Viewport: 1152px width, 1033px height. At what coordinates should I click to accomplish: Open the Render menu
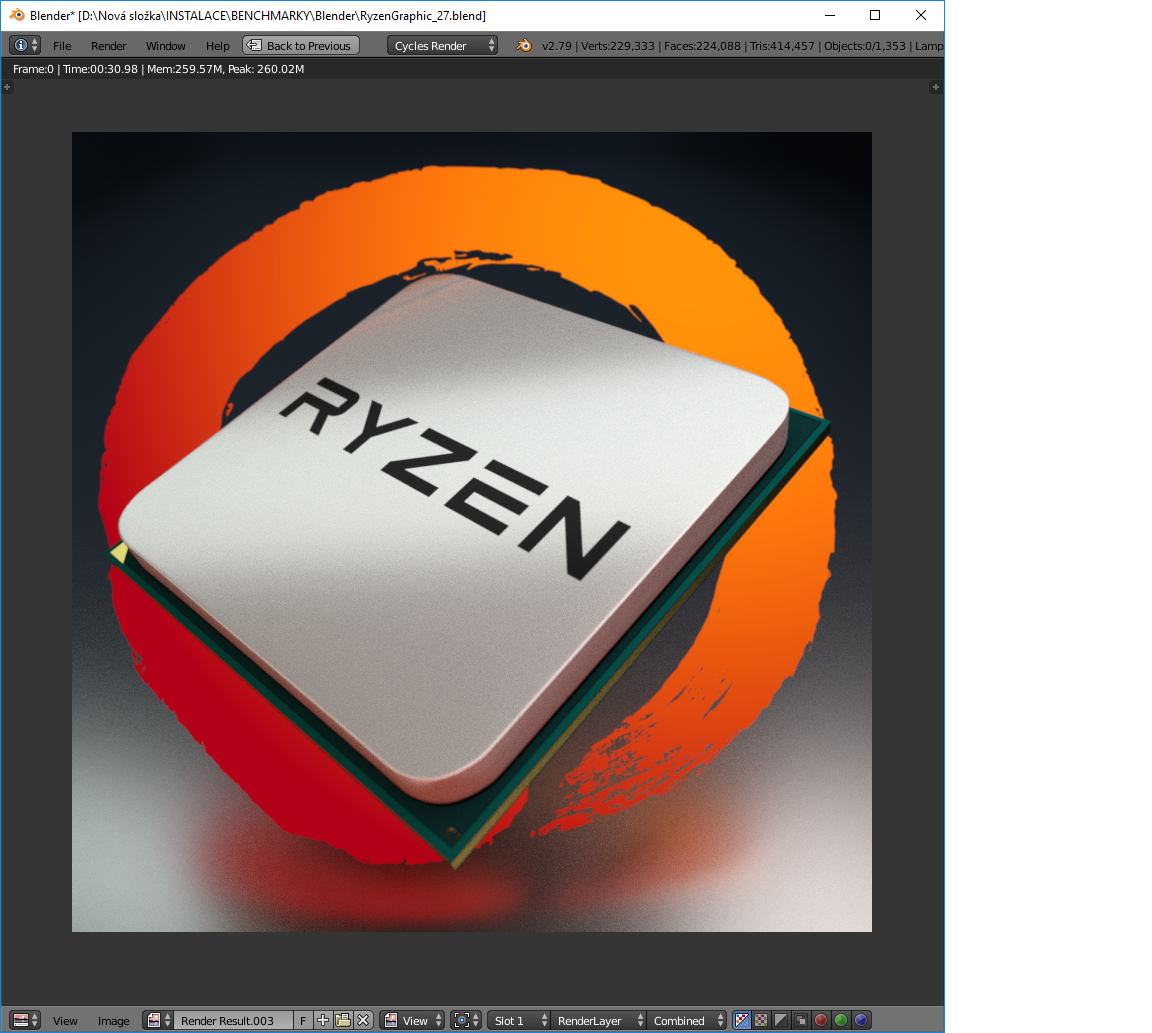click(x=108, y=46)
